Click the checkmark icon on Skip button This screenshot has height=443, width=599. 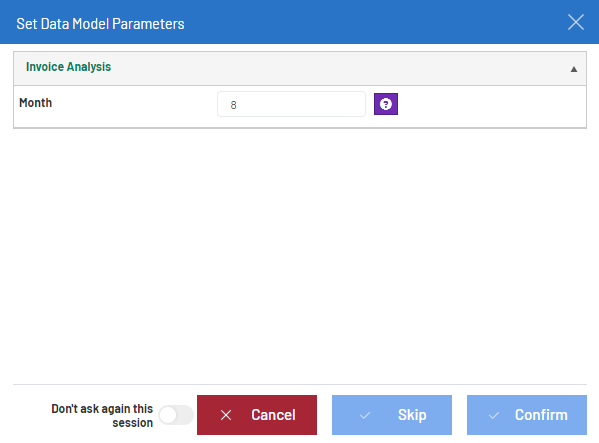tap(365, 415)
